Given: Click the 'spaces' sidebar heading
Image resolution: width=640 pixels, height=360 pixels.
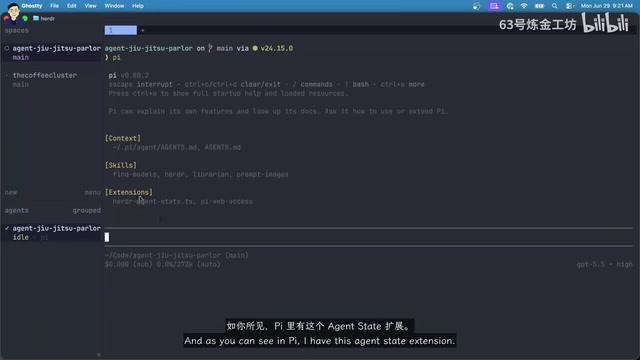Looking at the screenshot, I should pos(17,31).
